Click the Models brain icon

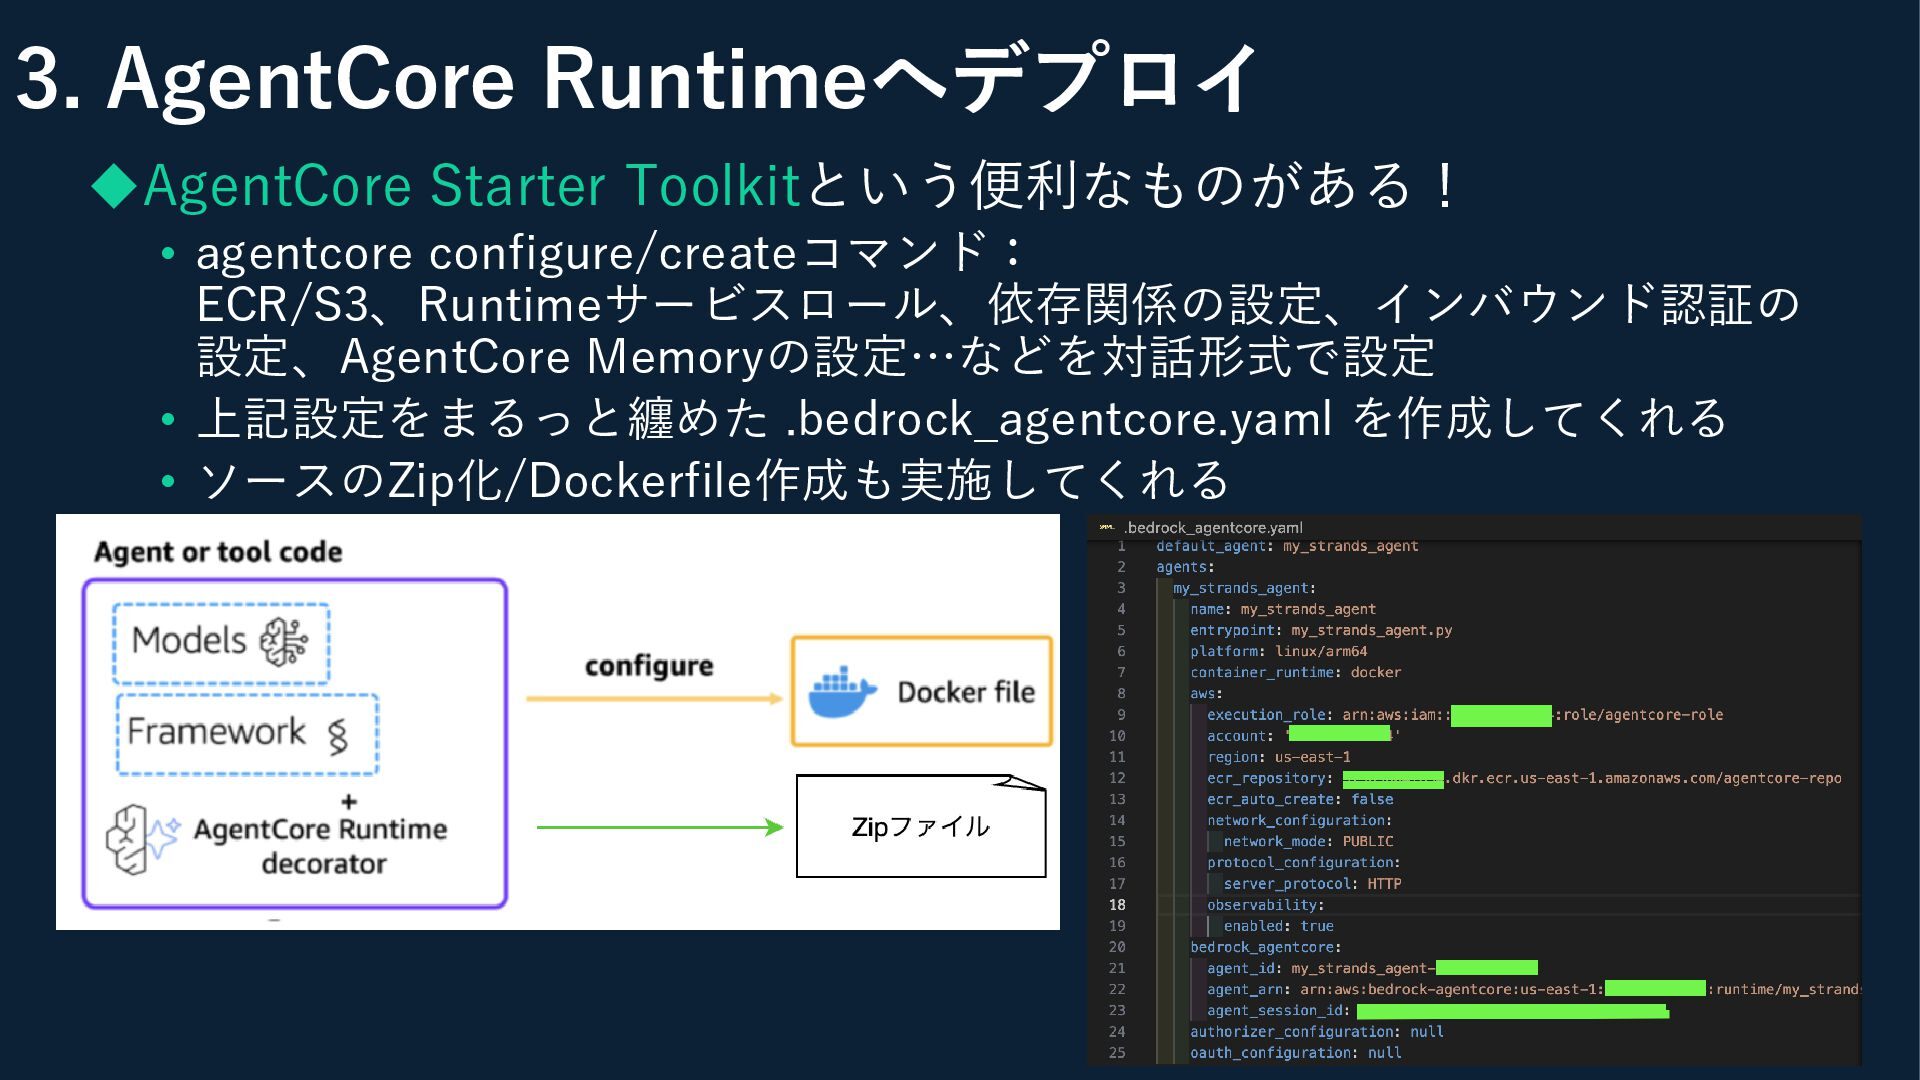[284, 642]
